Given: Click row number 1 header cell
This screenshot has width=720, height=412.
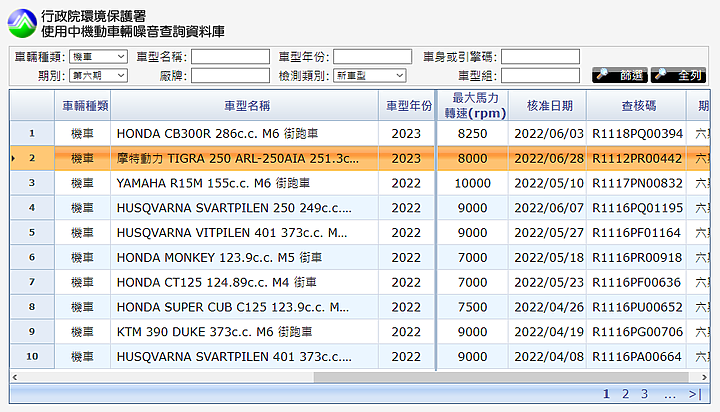Looking at the screenshot, I should click(x=32, y=133).
